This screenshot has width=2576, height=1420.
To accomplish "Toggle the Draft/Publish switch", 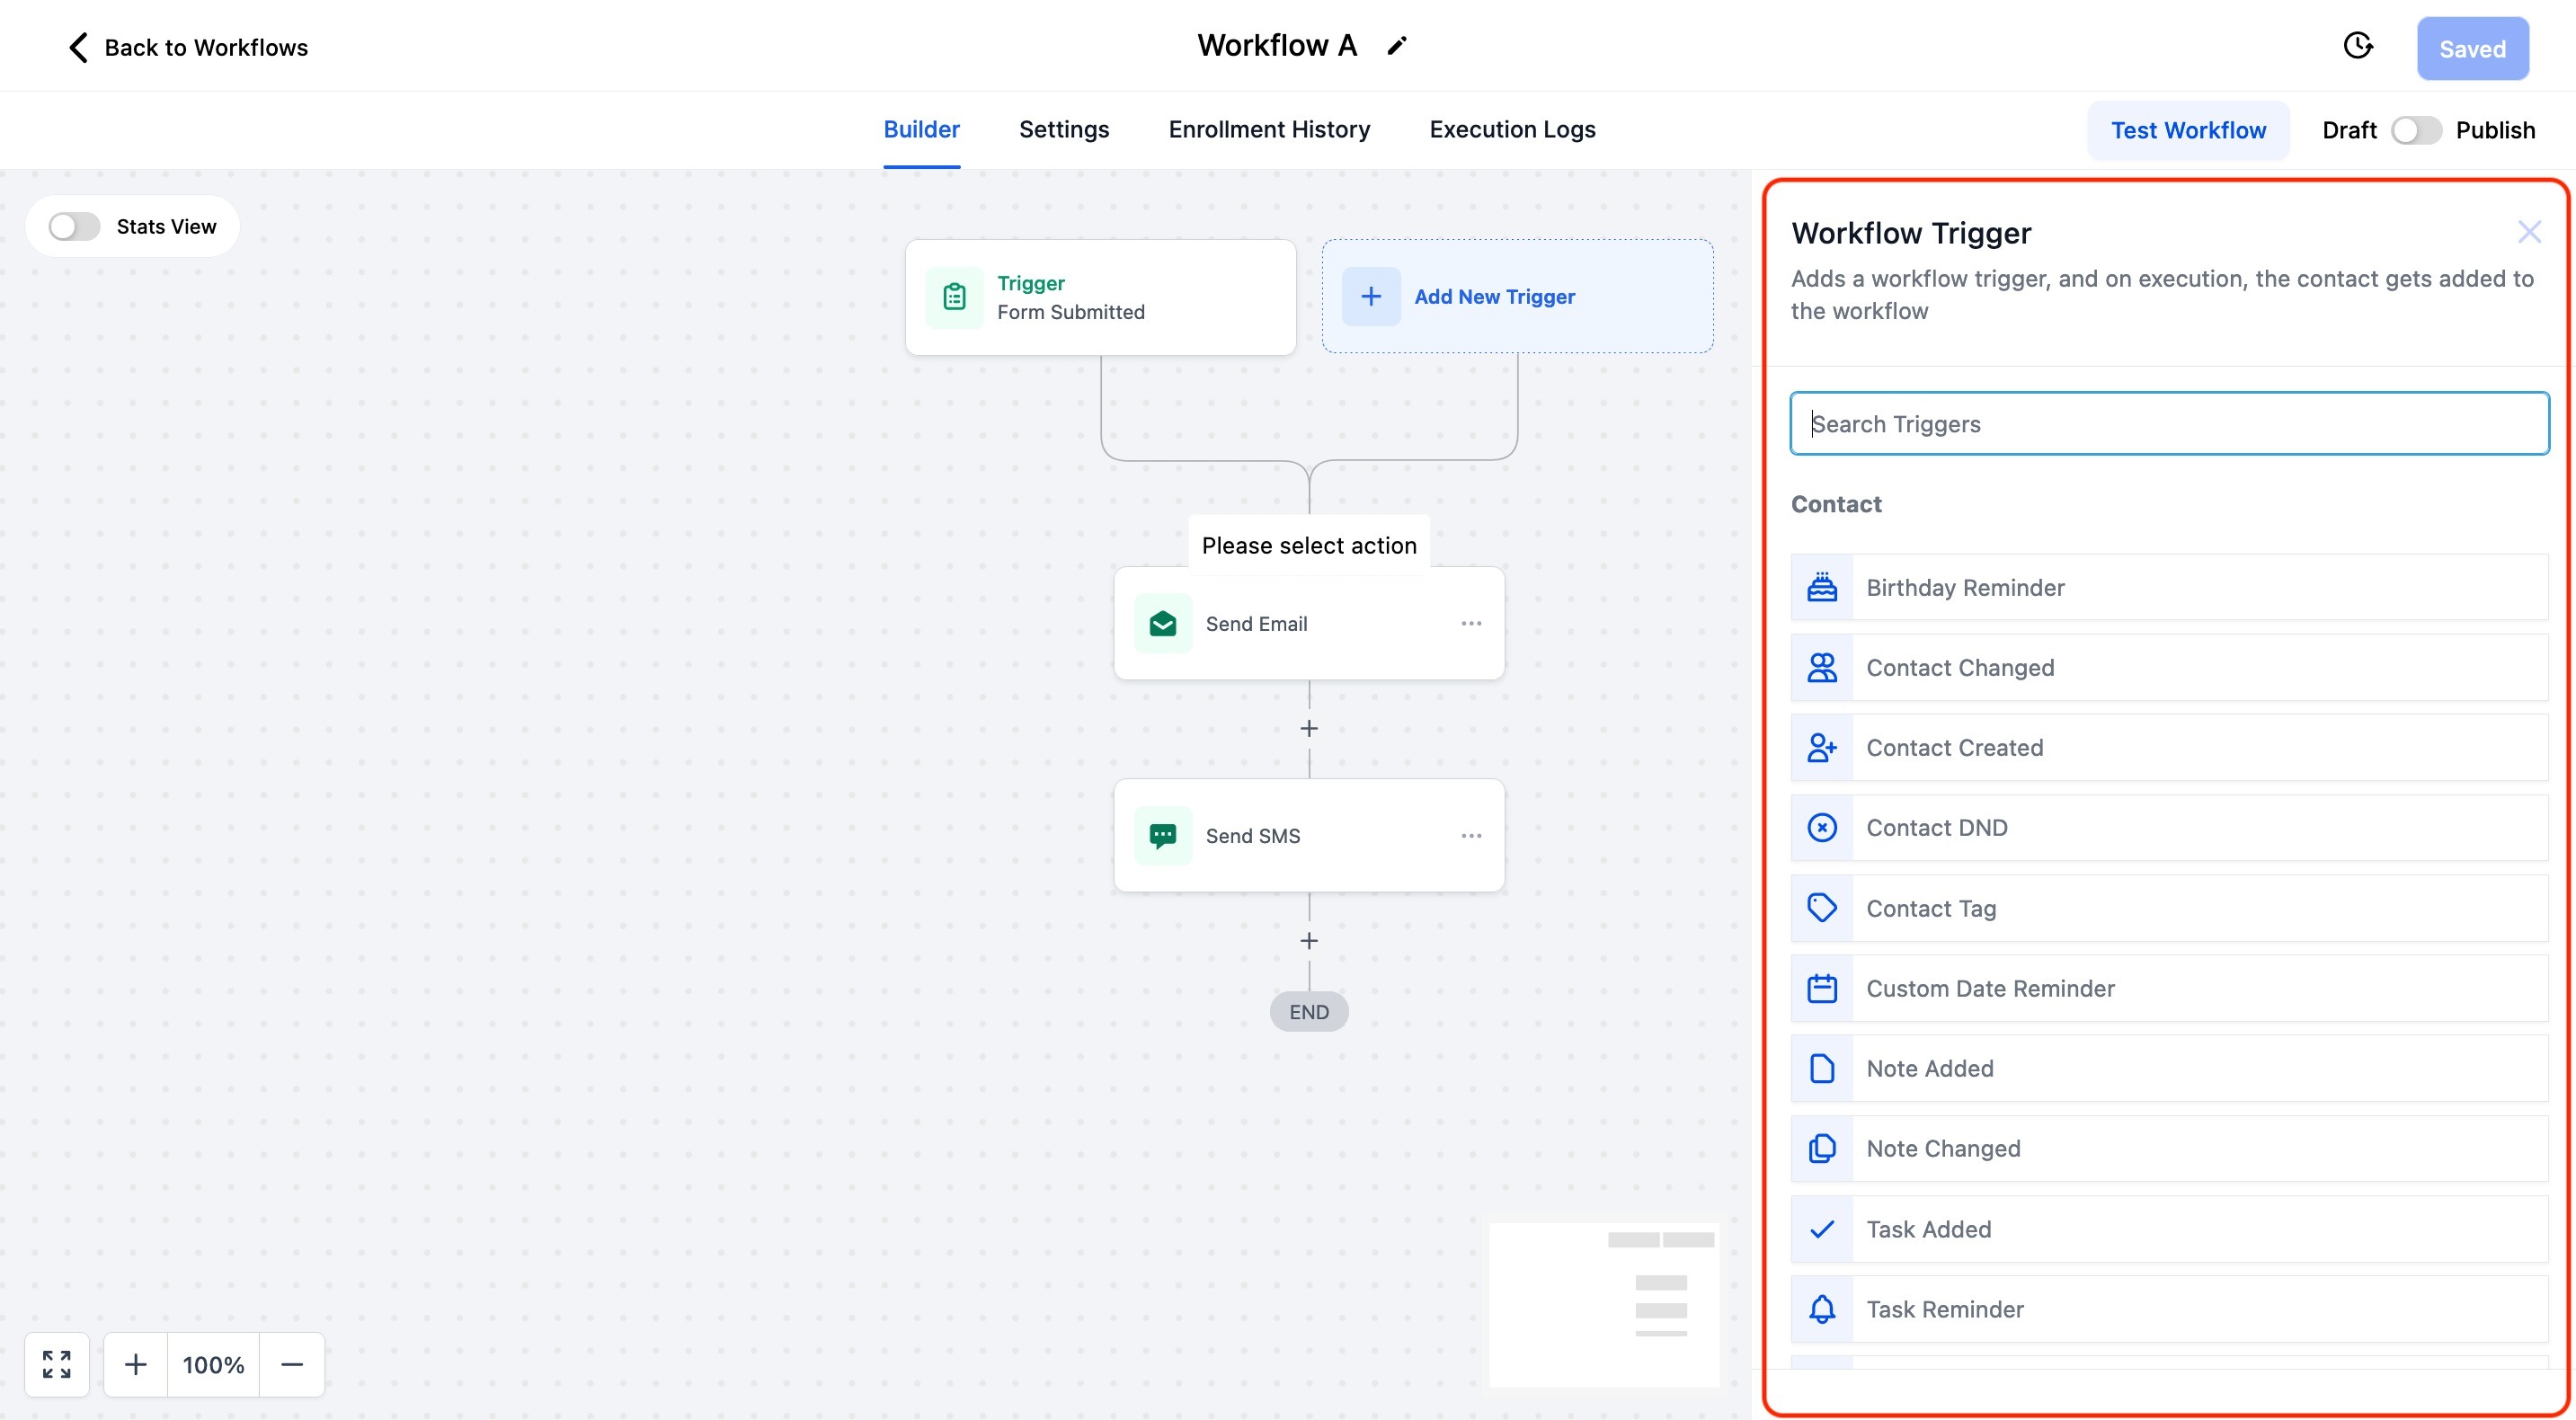I will (x=2416, y=131).
